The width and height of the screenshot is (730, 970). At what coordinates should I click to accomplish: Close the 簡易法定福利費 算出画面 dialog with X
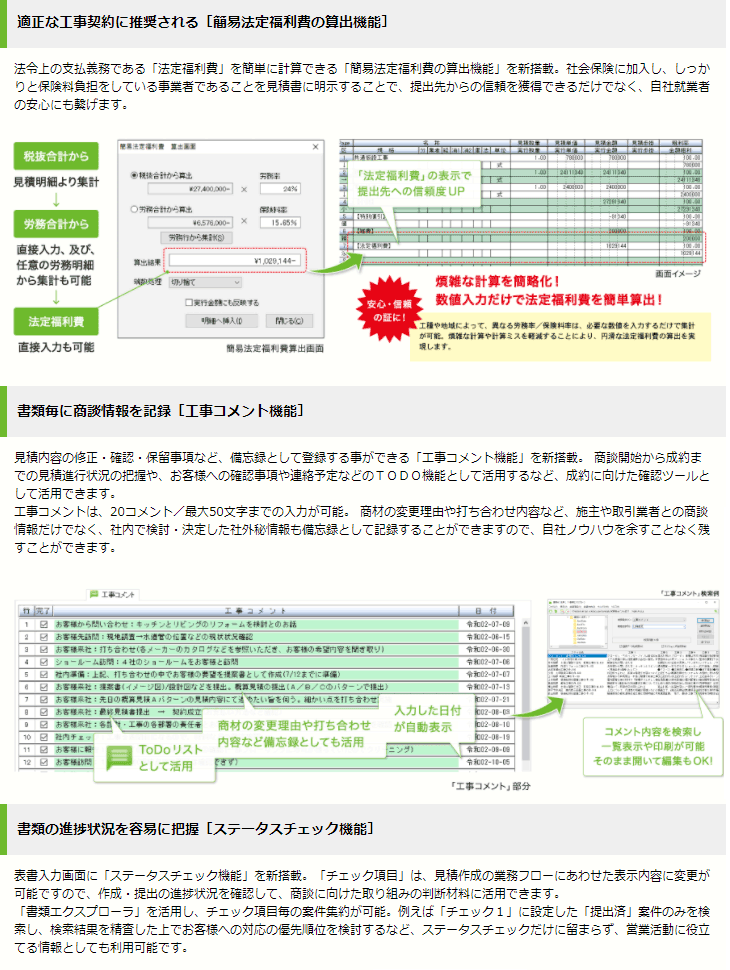click(316, 145)
